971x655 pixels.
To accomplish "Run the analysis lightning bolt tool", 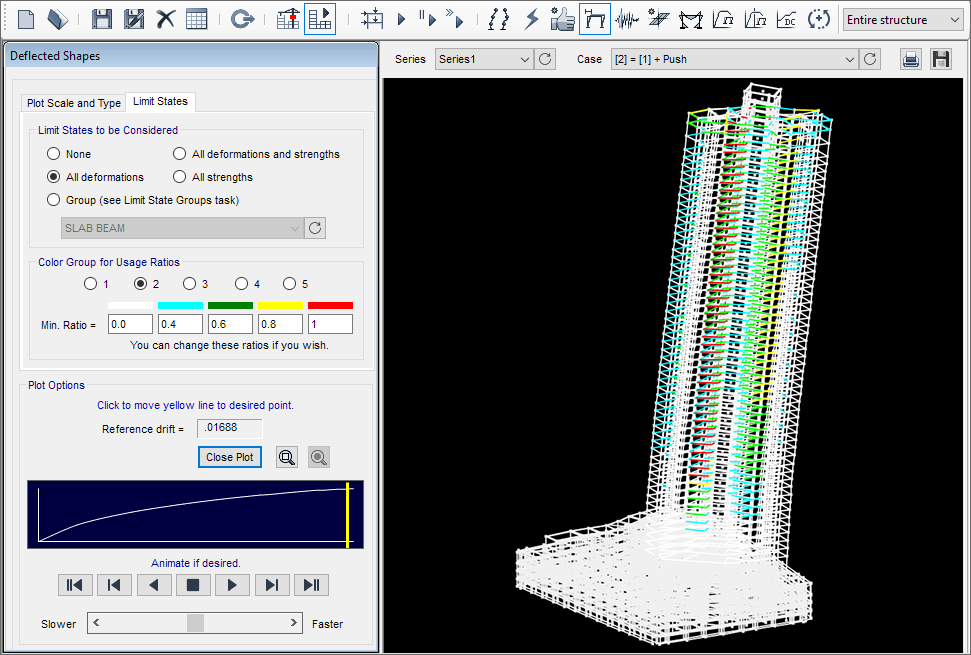I will point(531,18).
